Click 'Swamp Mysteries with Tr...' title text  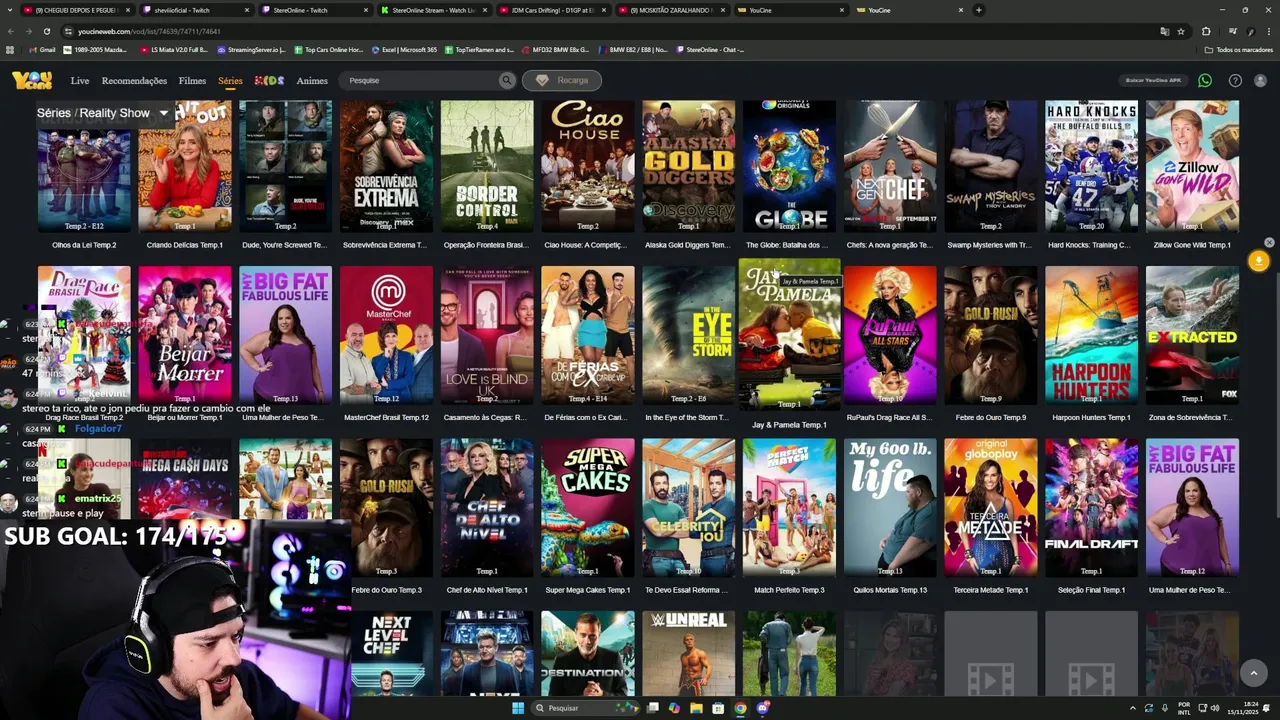(990, 245)
